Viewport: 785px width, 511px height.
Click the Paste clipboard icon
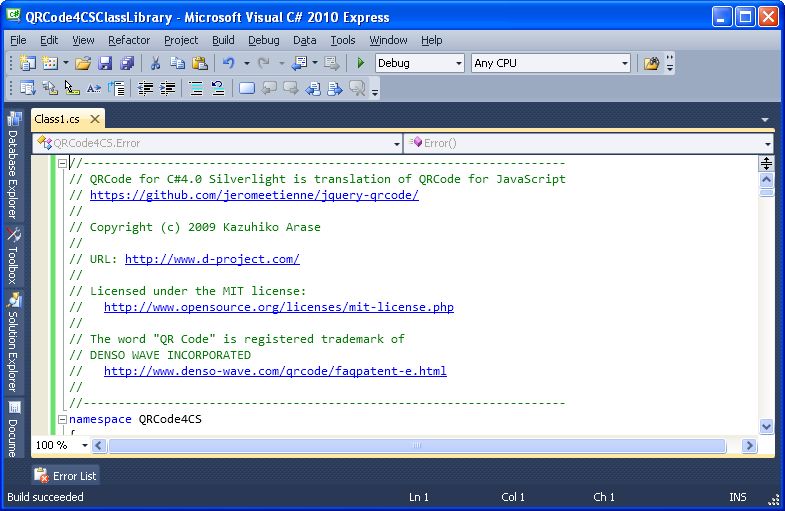199,63
